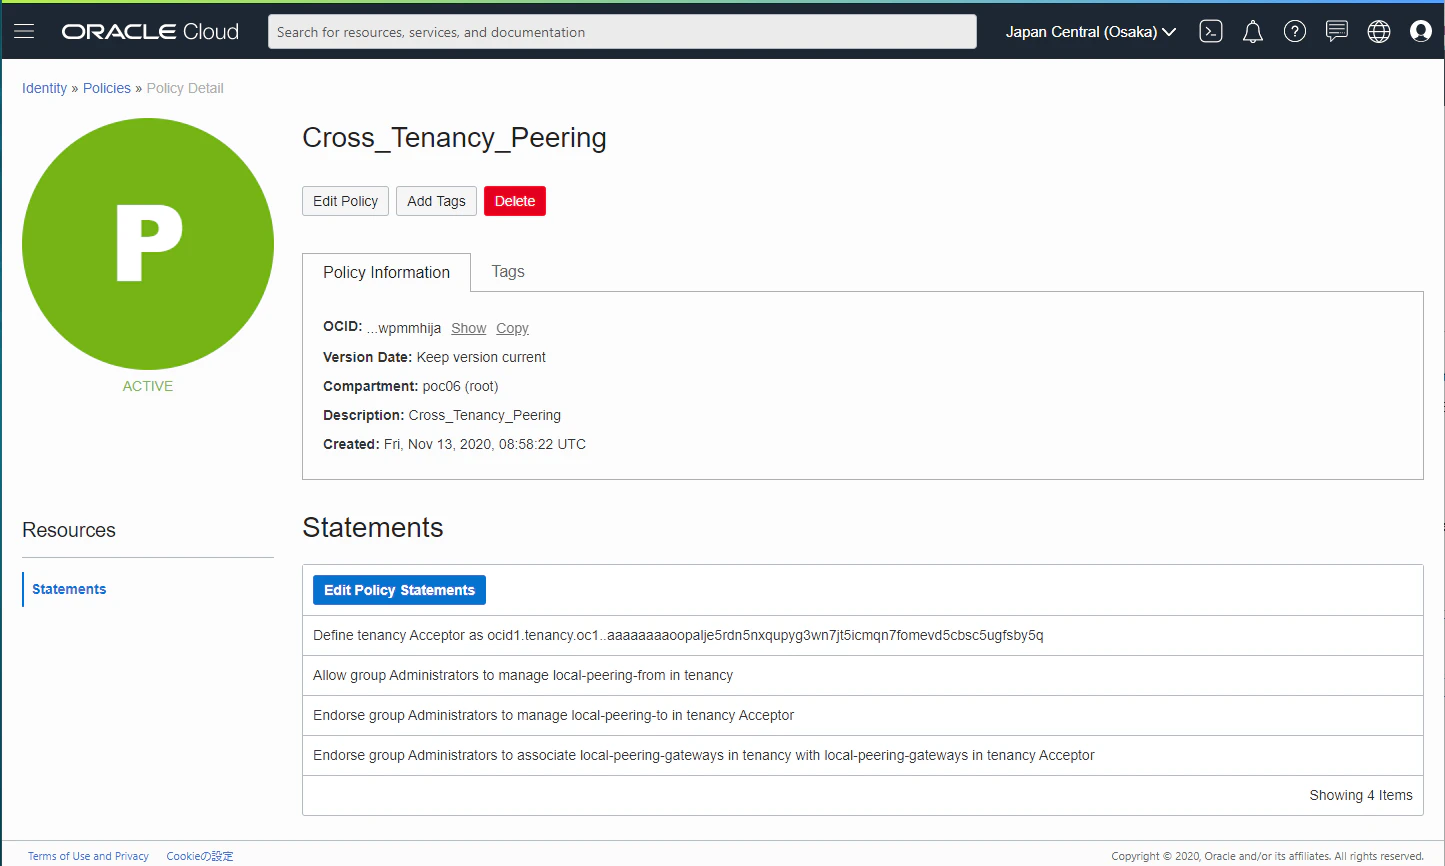The image size is (1445, 866).
Task: Open Terms of Use and Privacy
Action: pos(88,856)
